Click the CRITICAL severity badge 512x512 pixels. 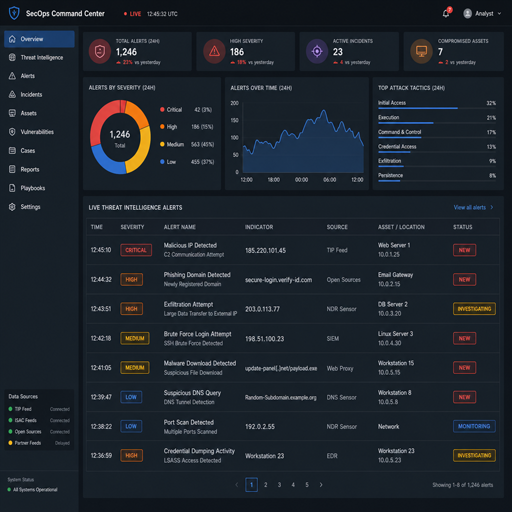click(x=136, y=250)
